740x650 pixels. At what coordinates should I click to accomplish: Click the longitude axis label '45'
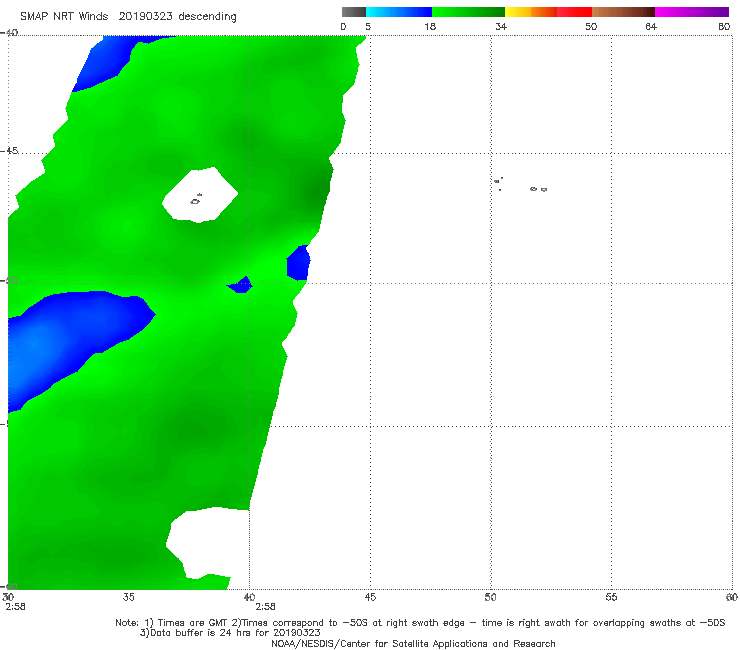pyautogui.click(x=370, y=597)
